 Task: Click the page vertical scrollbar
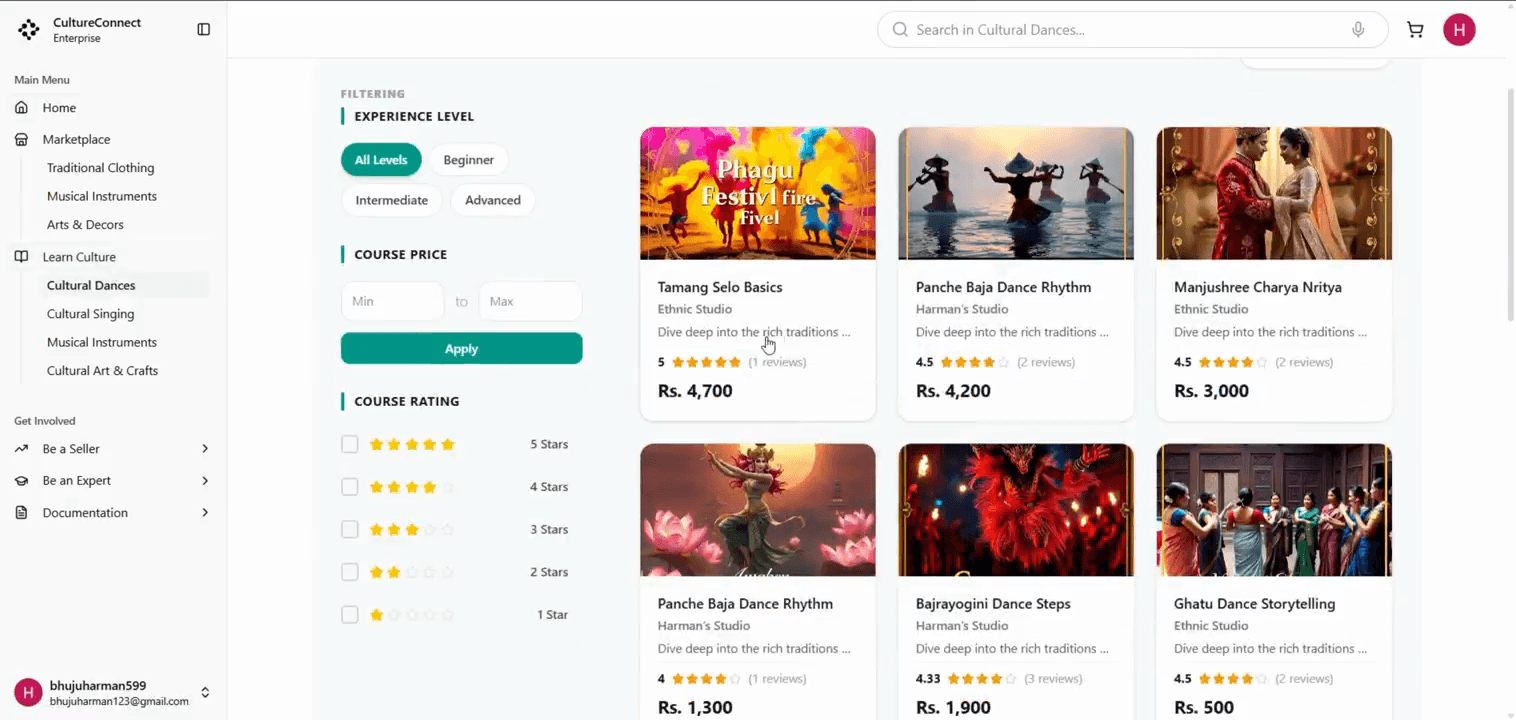click(x=1510, y=205)
